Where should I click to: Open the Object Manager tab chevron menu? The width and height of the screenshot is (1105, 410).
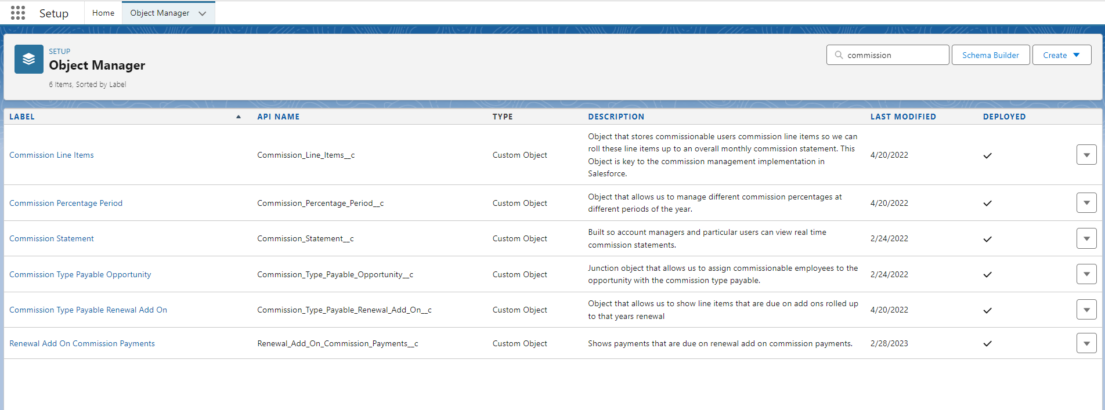point(203,14)
